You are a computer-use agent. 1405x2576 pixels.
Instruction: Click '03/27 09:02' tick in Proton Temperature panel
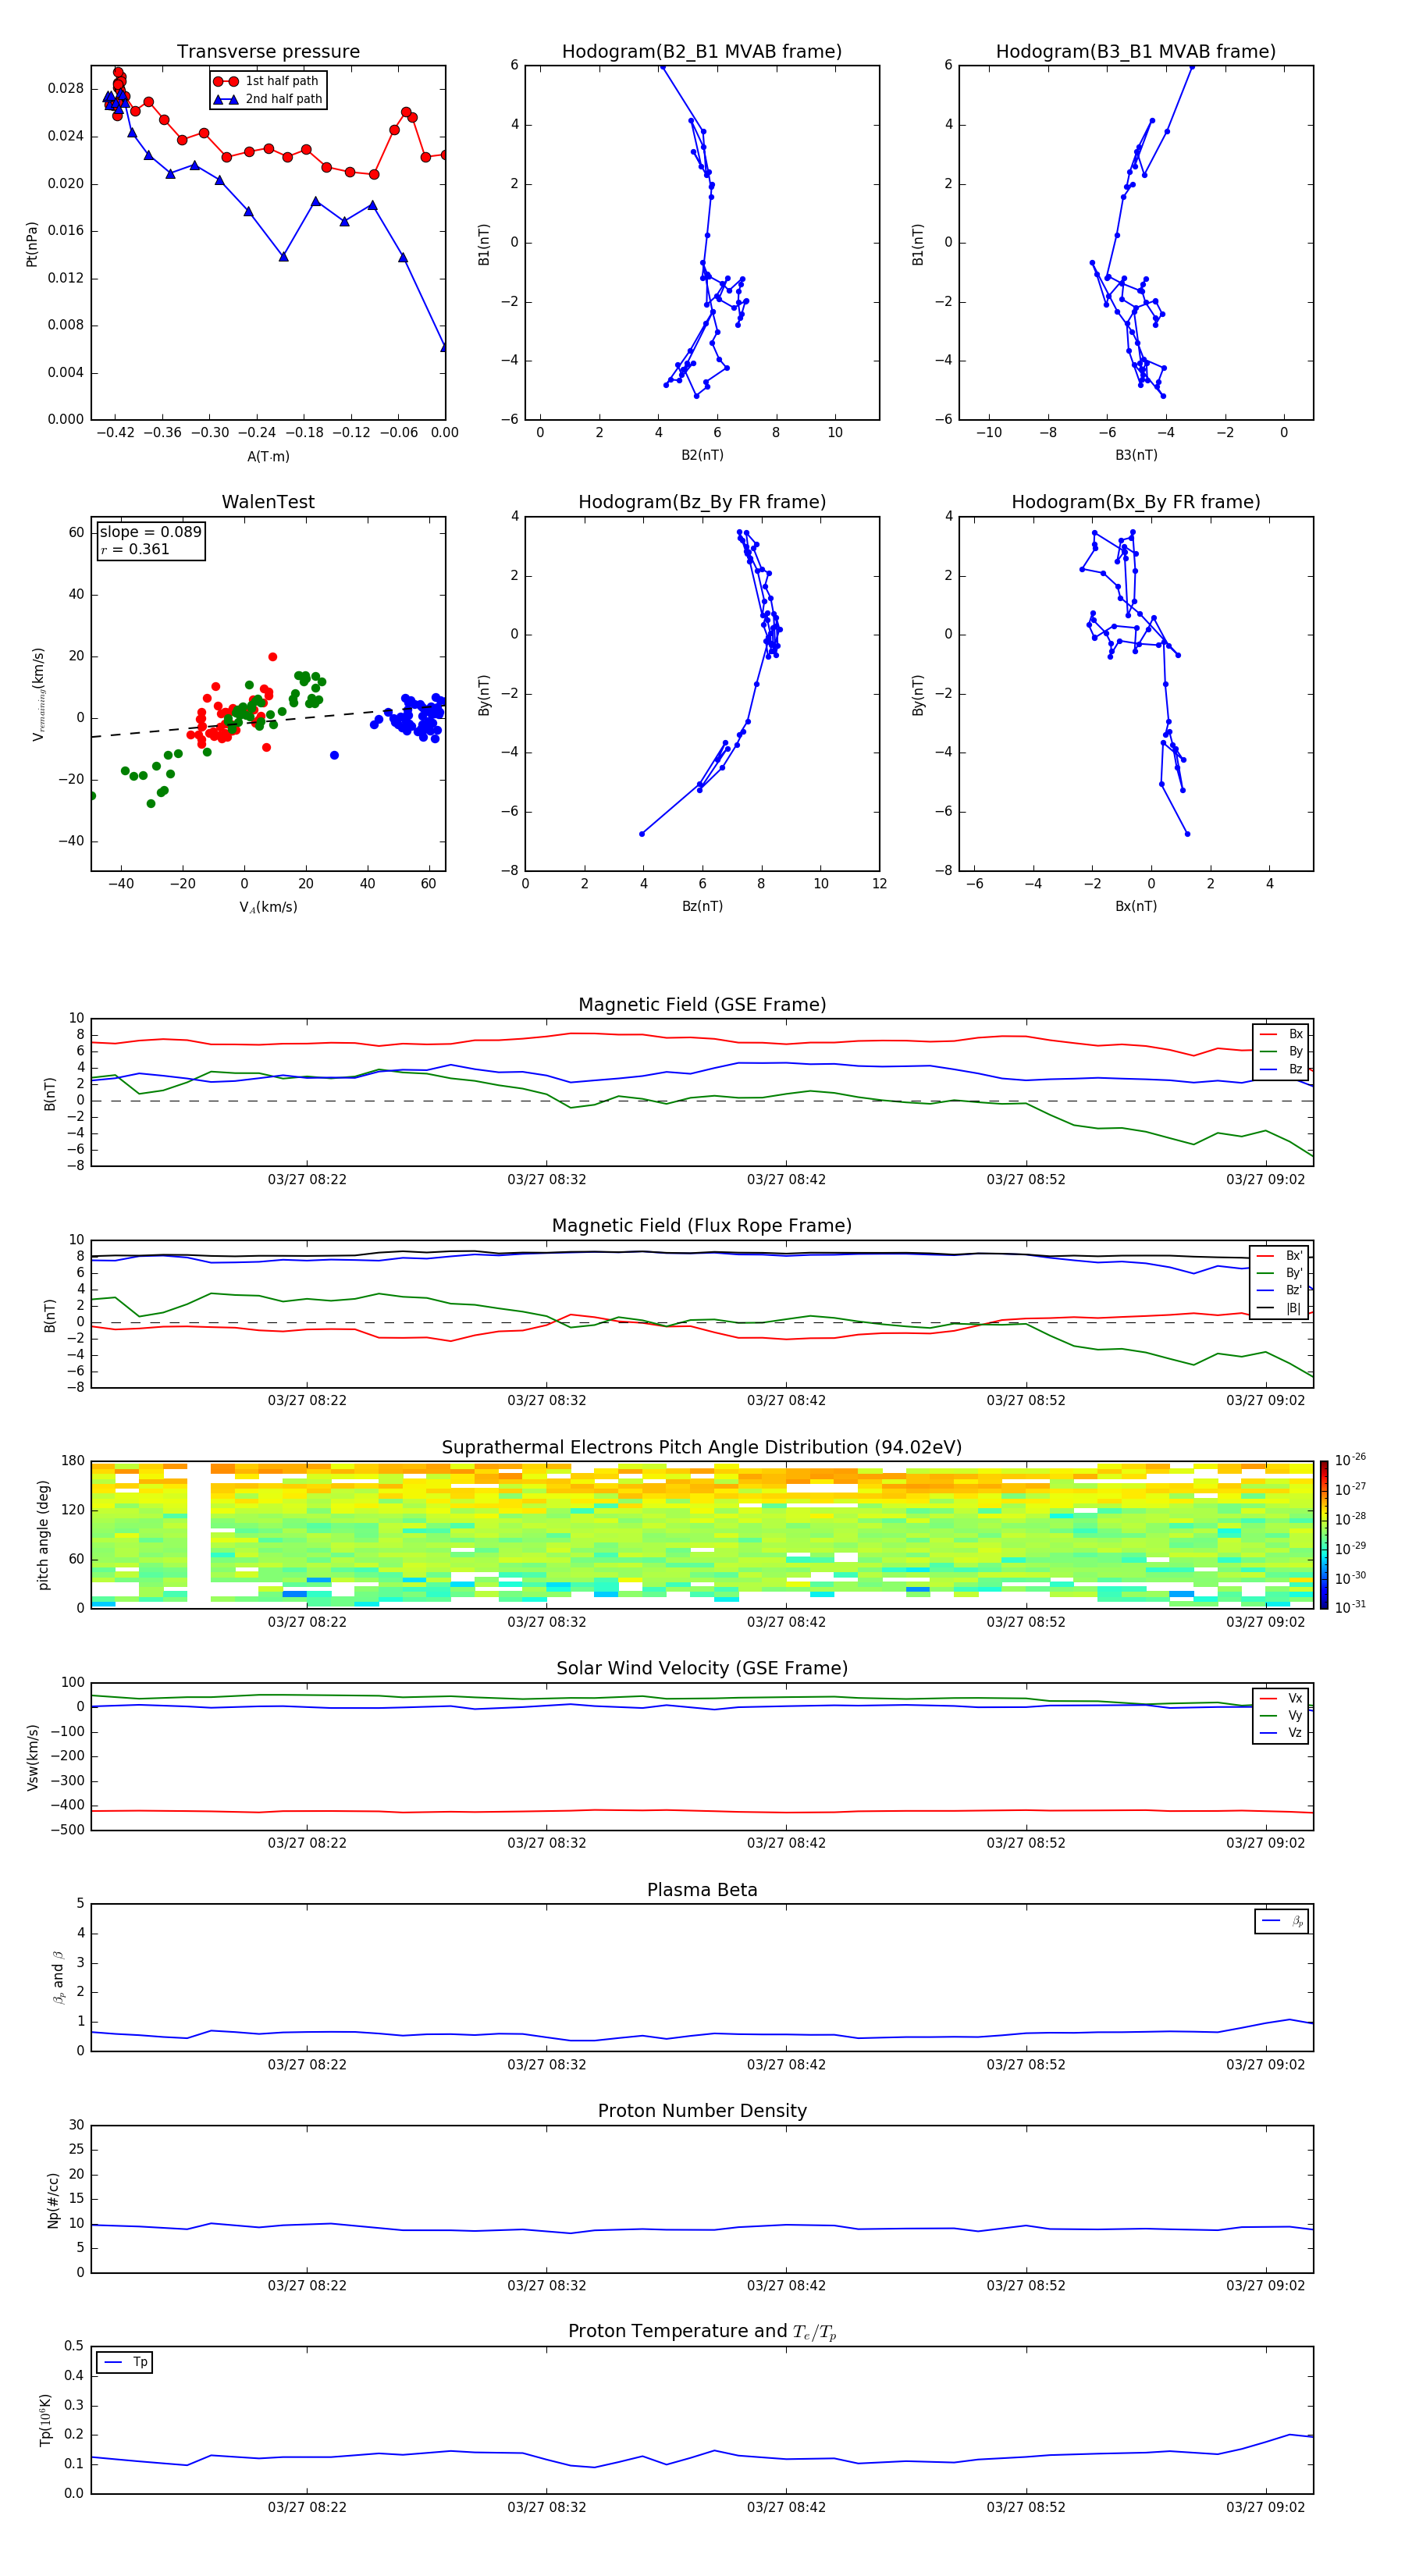1266,2507
